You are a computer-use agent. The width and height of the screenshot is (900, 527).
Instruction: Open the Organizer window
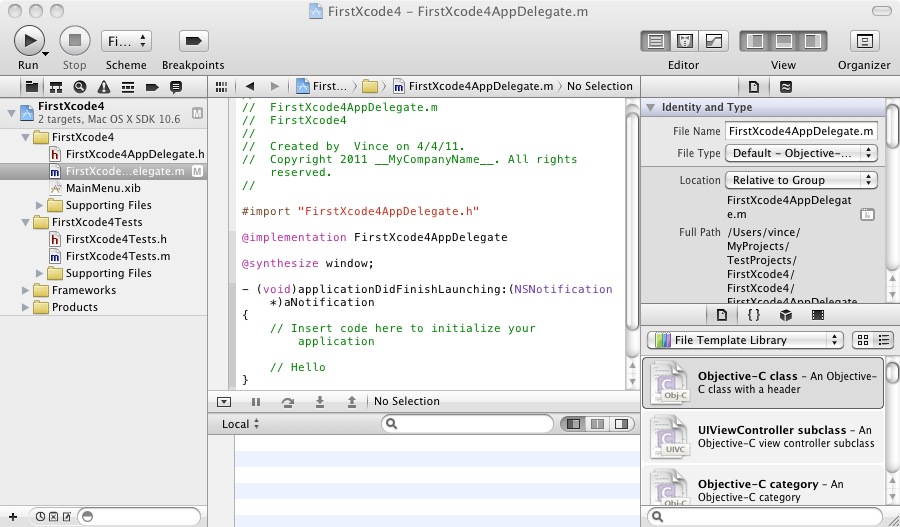click(x=863, y=41)
